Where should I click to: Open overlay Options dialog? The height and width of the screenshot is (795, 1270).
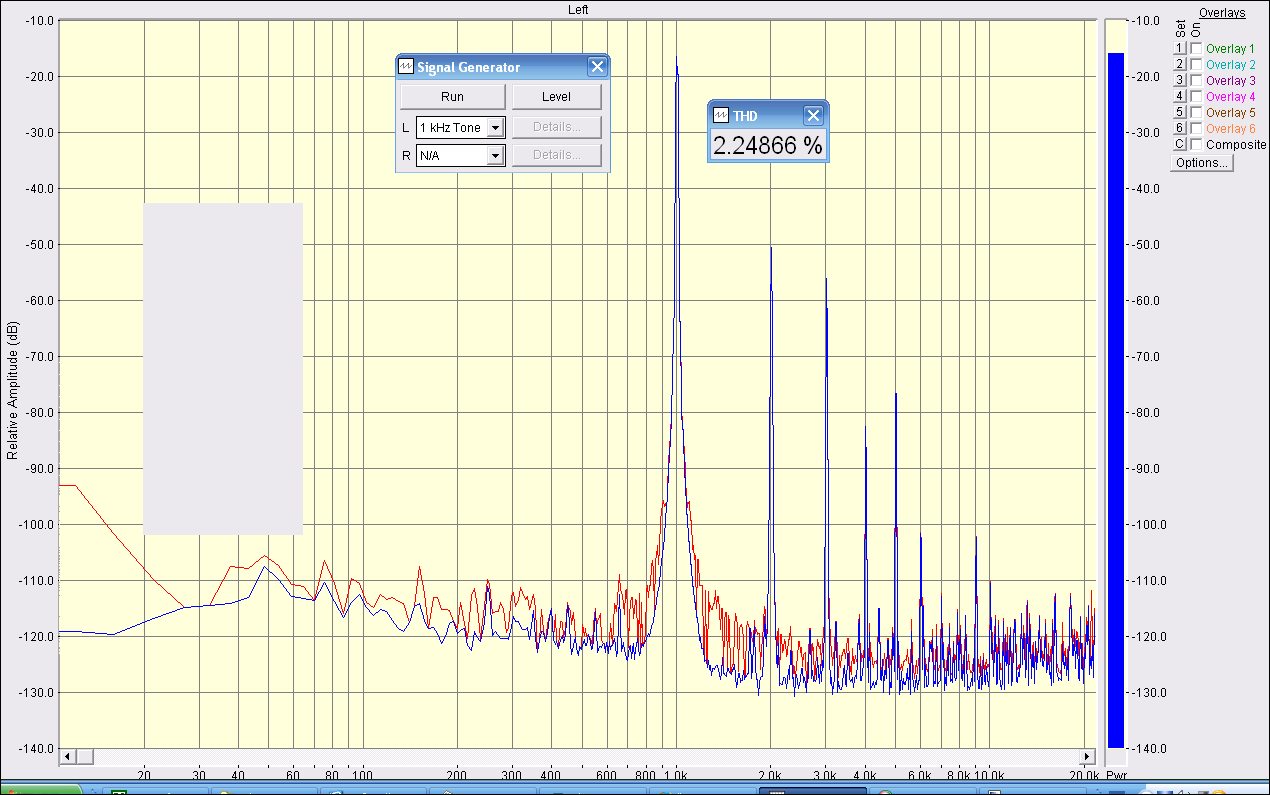pyautogui.click(x=1202, y=163)
